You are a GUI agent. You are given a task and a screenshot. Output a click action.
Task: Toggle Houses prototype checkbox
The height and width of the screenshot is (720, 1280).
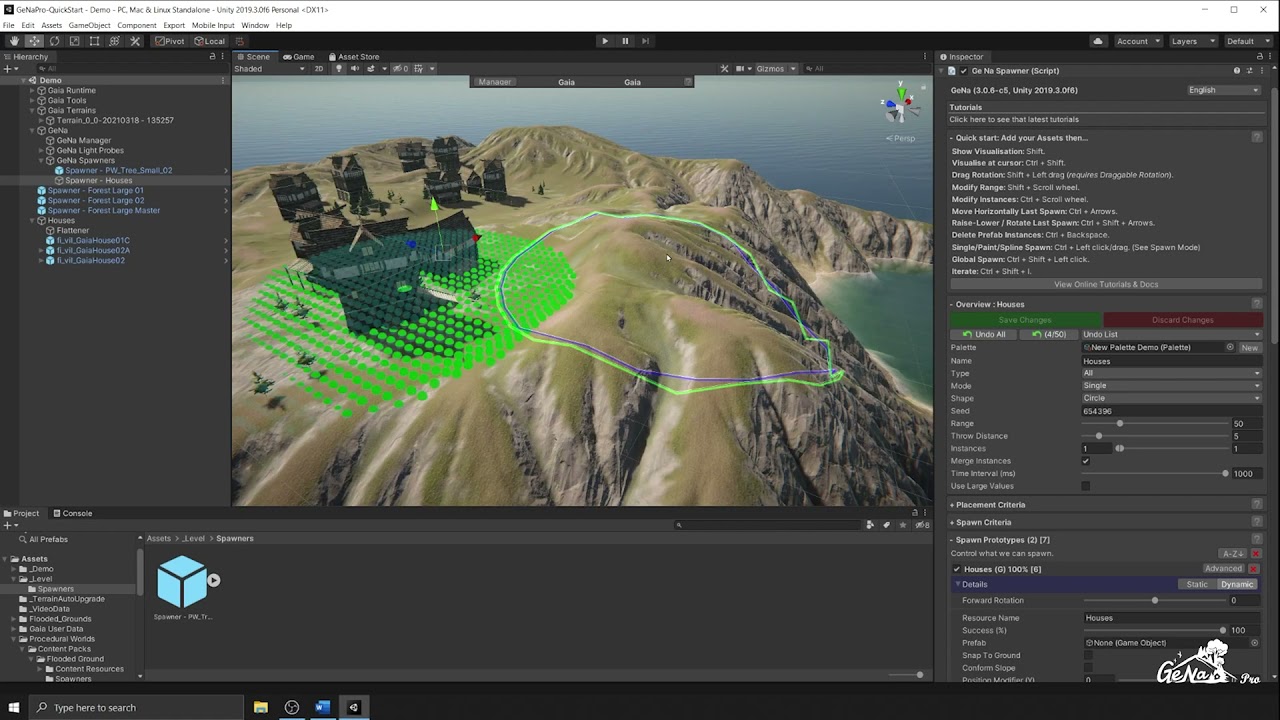click(x=957, y=569)
